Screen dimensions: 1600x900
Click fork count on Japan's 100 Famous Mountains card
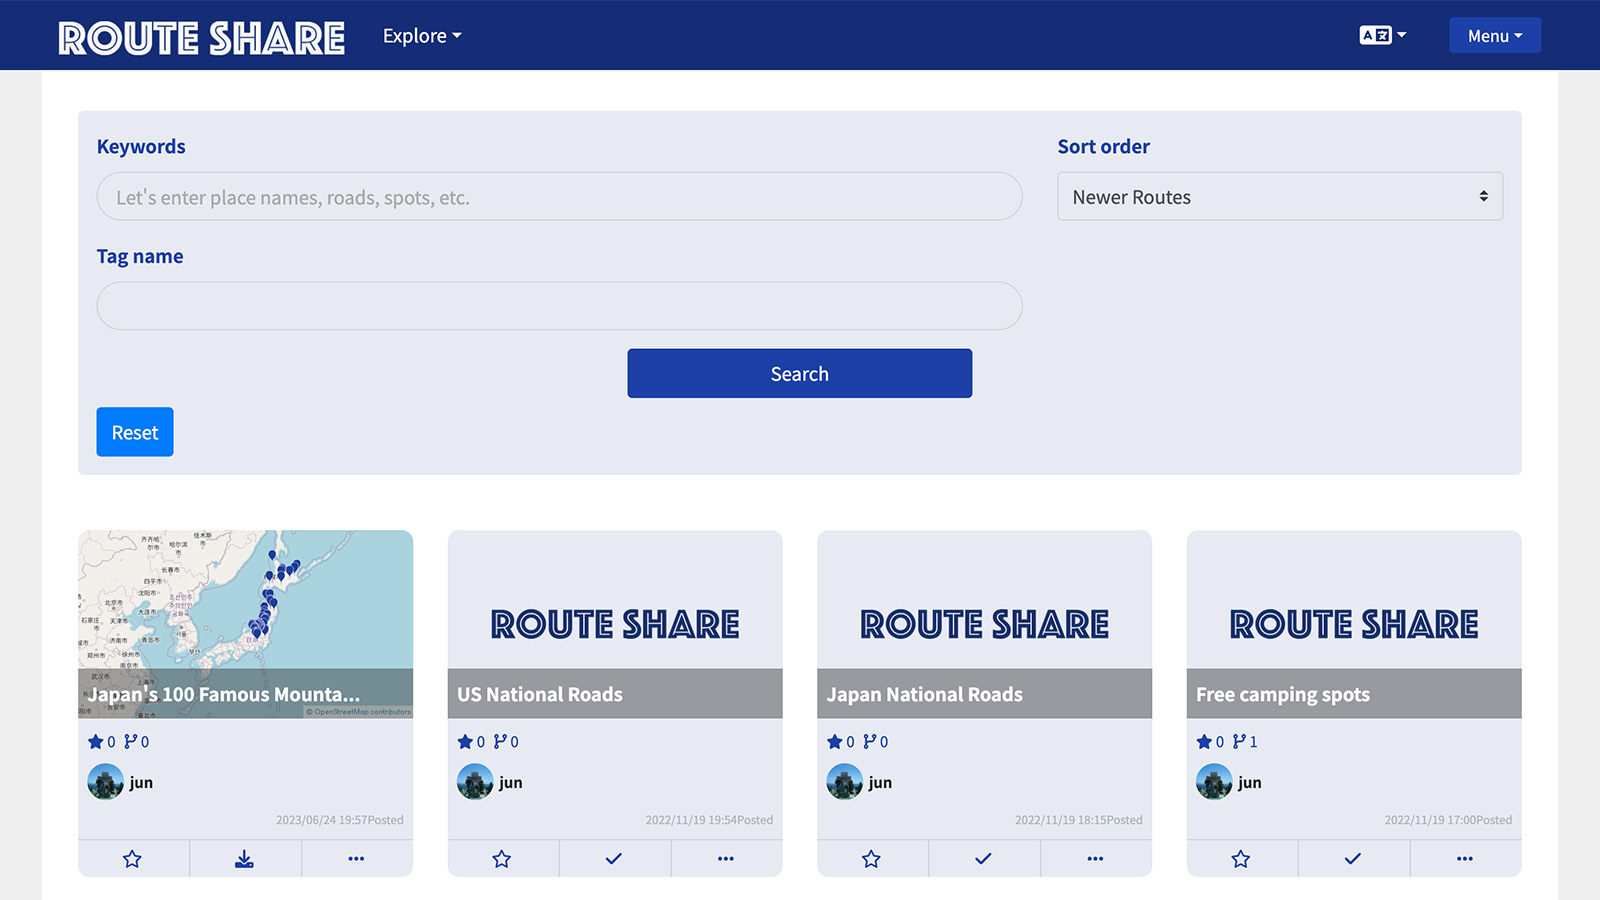click(x=137, y=742)
